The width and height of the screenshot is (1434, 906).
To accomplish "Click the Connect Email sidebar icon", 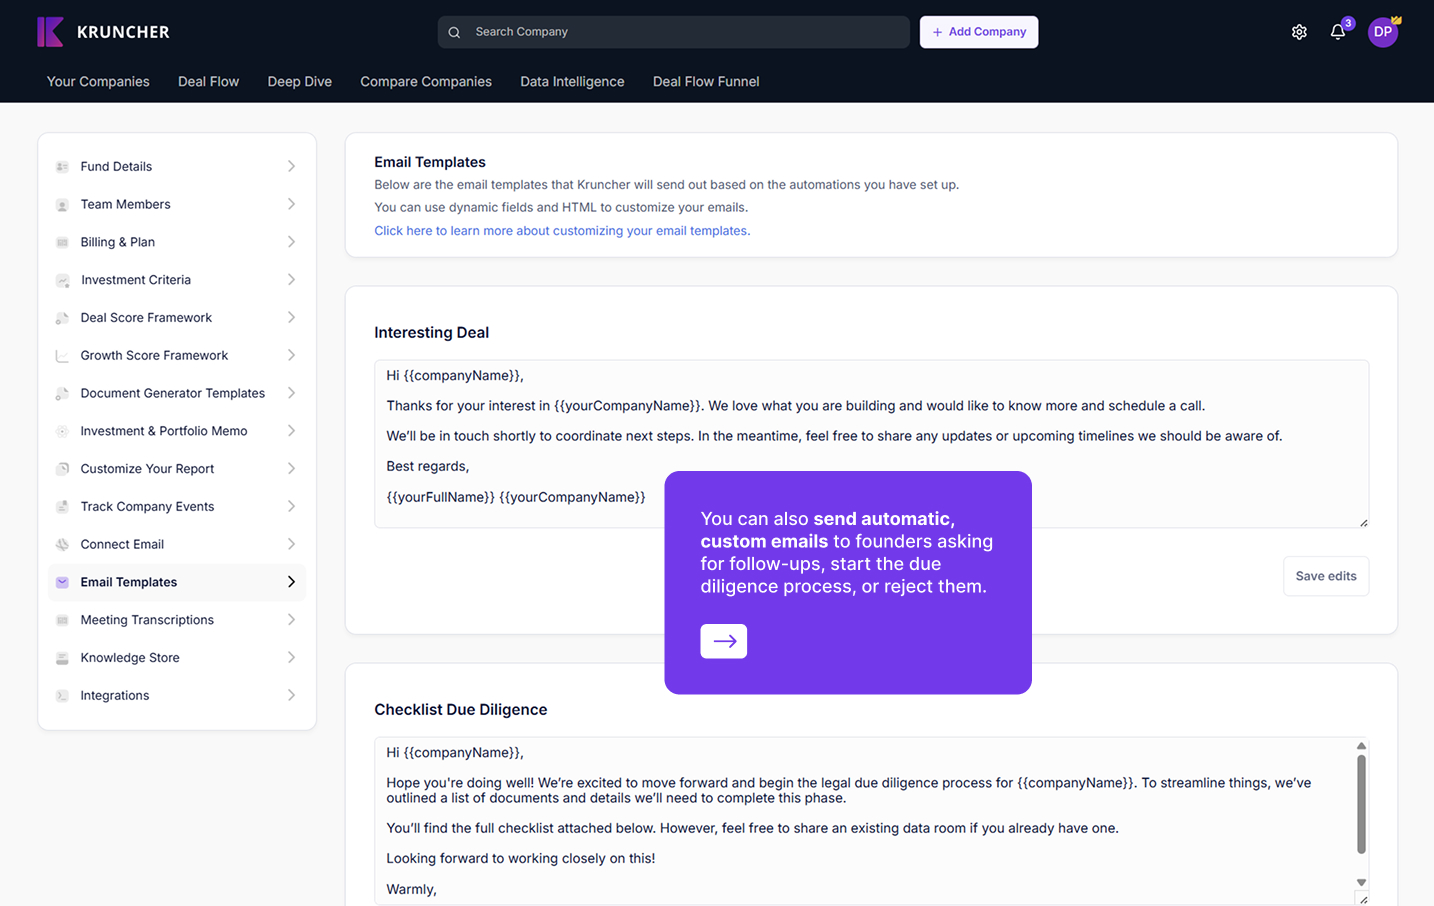I will 62,545.
